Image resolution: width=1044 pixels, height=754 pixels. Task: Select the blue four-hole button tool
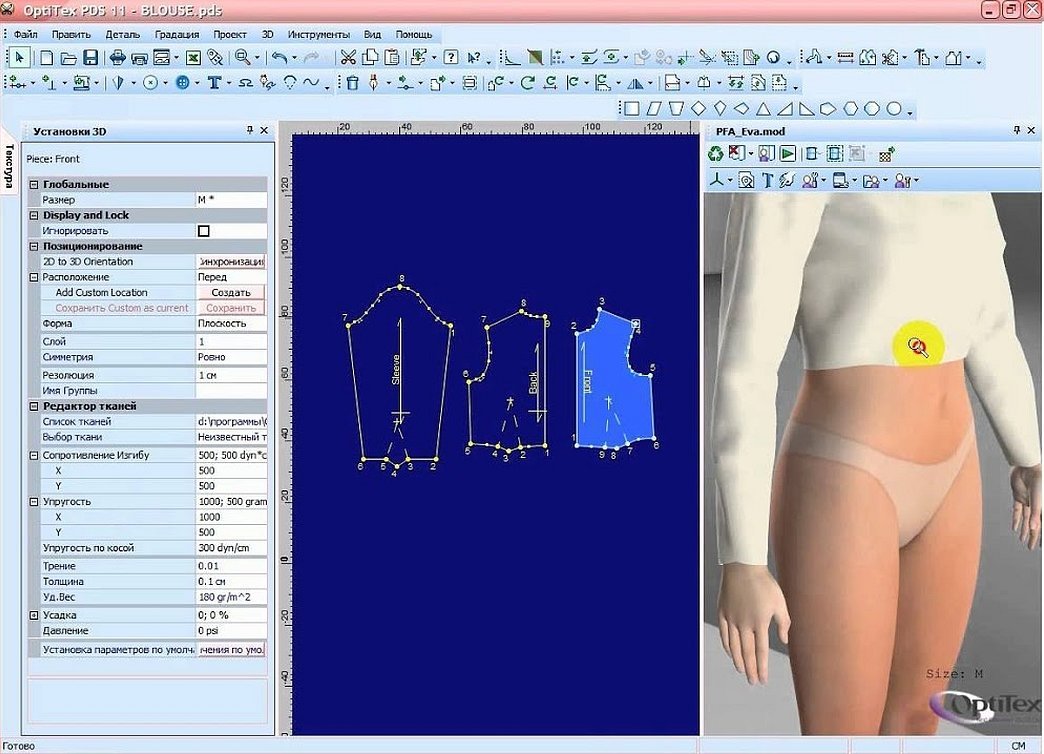182,83
